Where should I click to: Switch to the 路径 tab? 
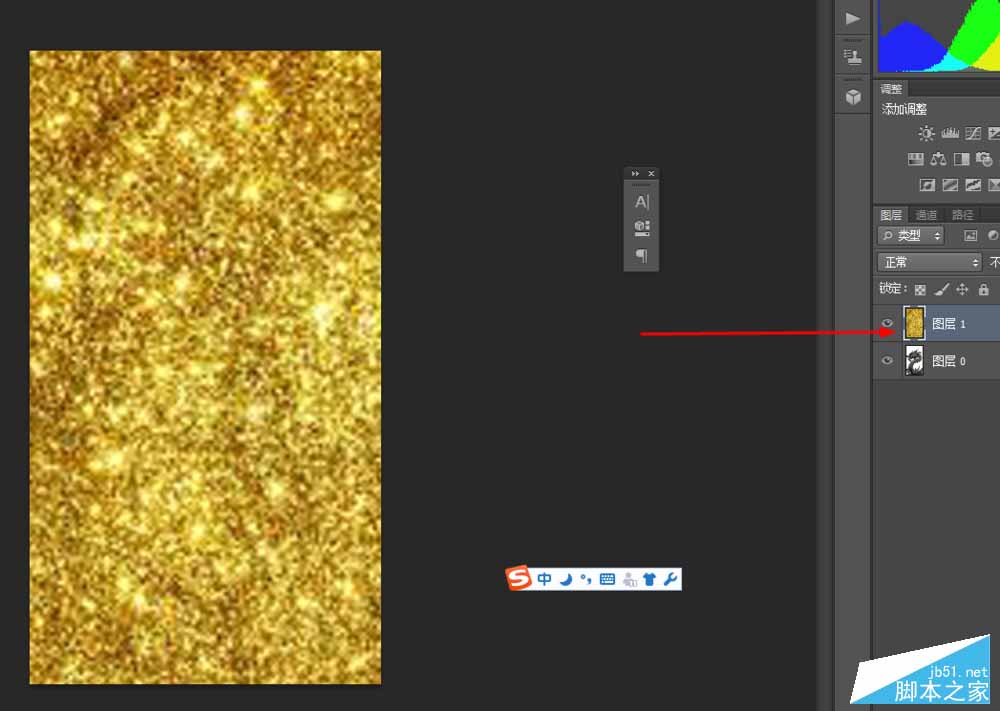(x=962, y=215)
